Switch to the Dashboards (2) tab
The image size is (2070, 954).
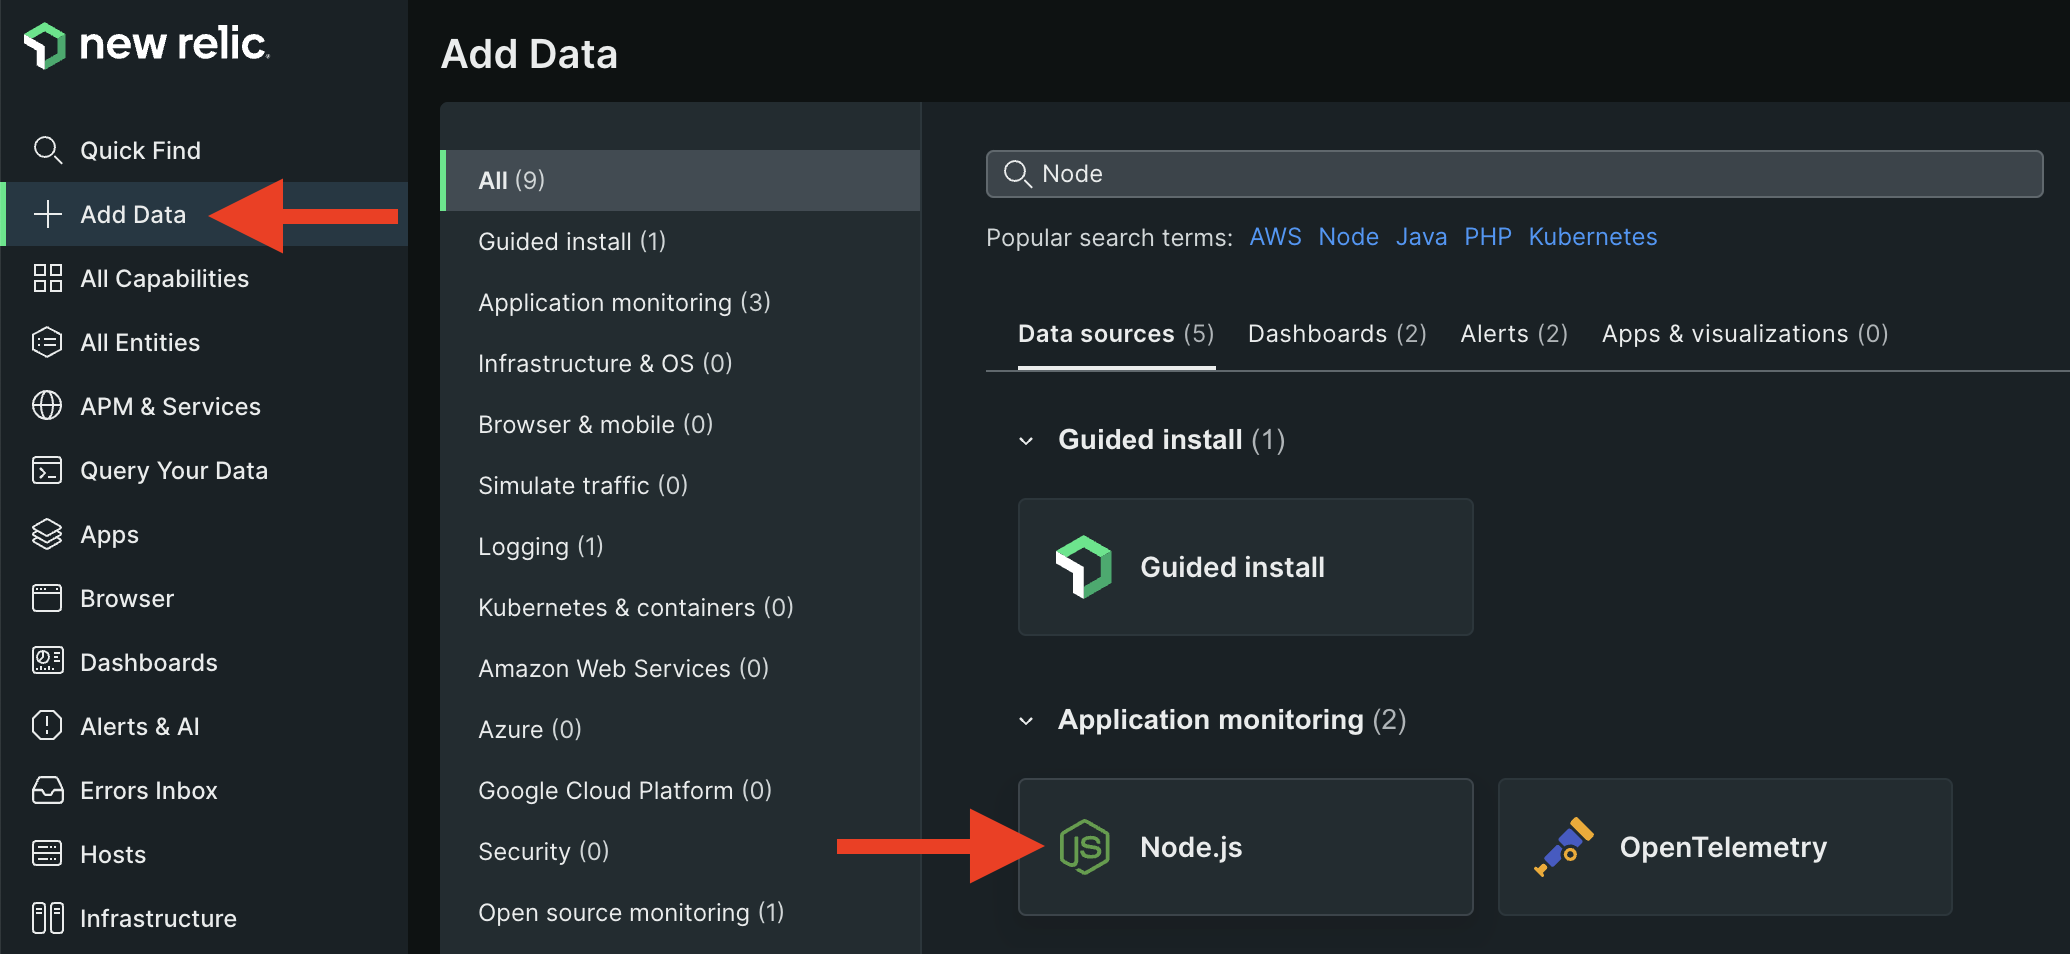[1337, 334]
